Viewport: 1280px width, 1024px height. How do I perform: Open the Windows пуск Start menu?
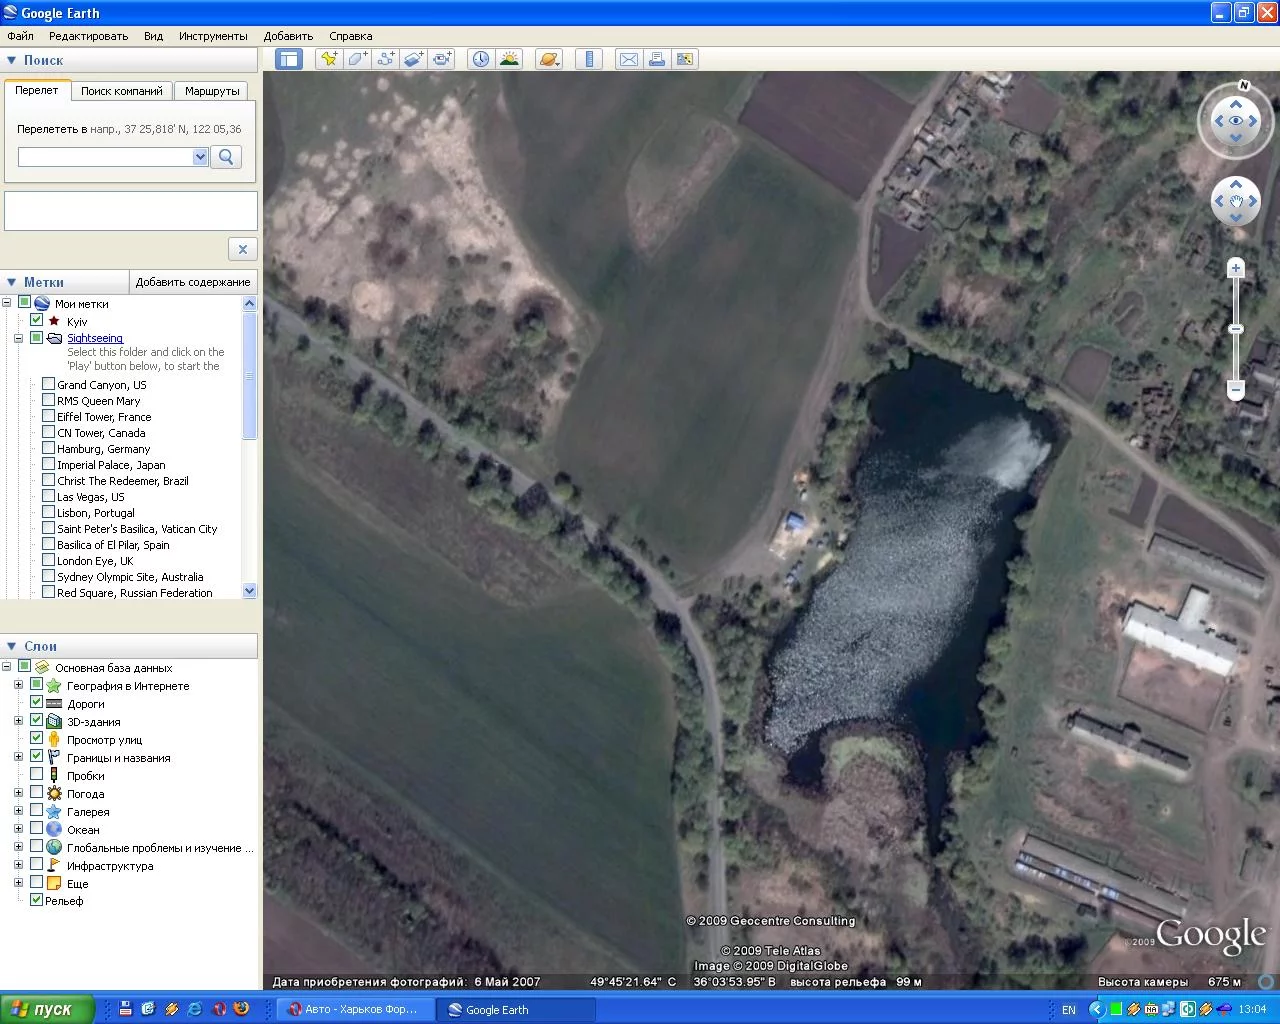coord(47,1009)
